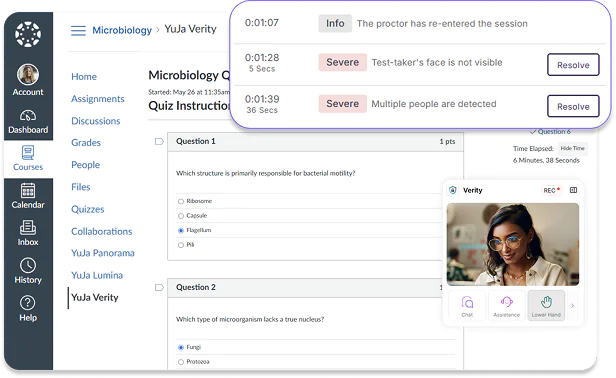Open the Dashboard icon in sidebar

point(28,116)
